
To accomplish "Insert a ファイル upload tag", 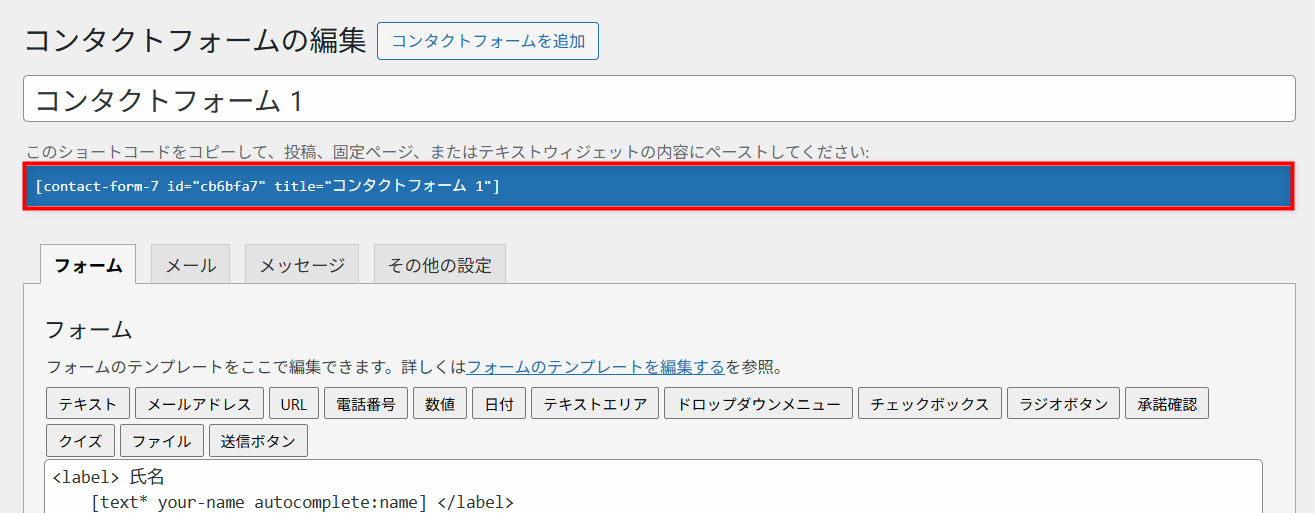I will tap(162, 440).
